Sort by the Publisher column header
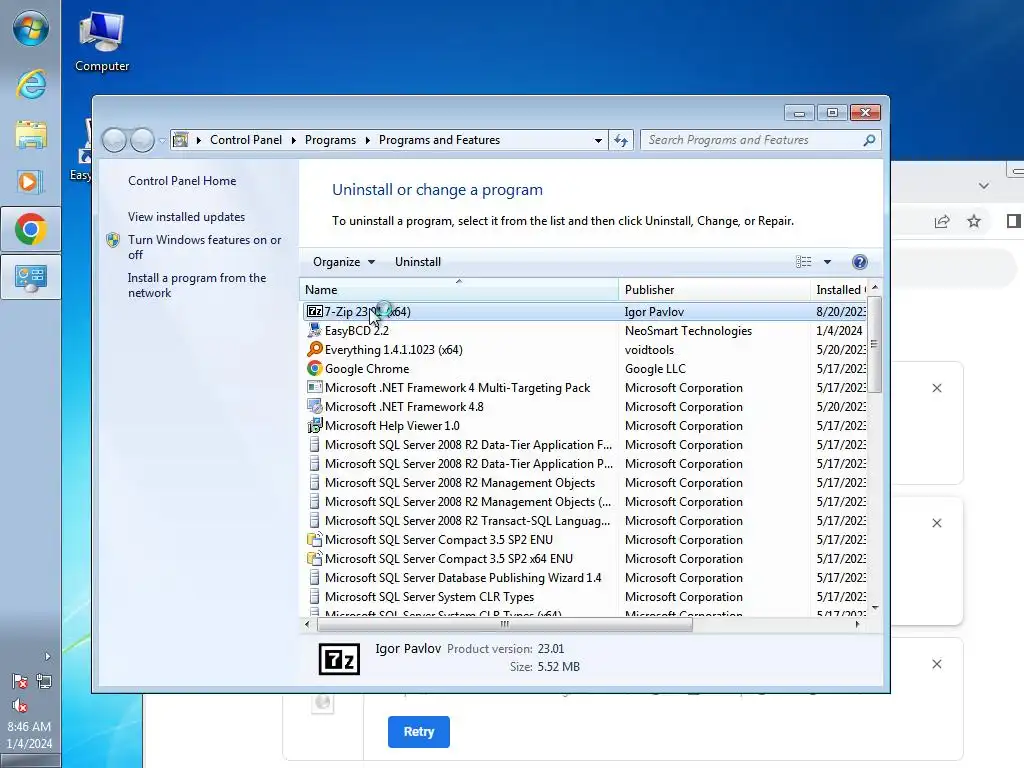Viewport: 1024px width, 768px height. tap(714, 289)
